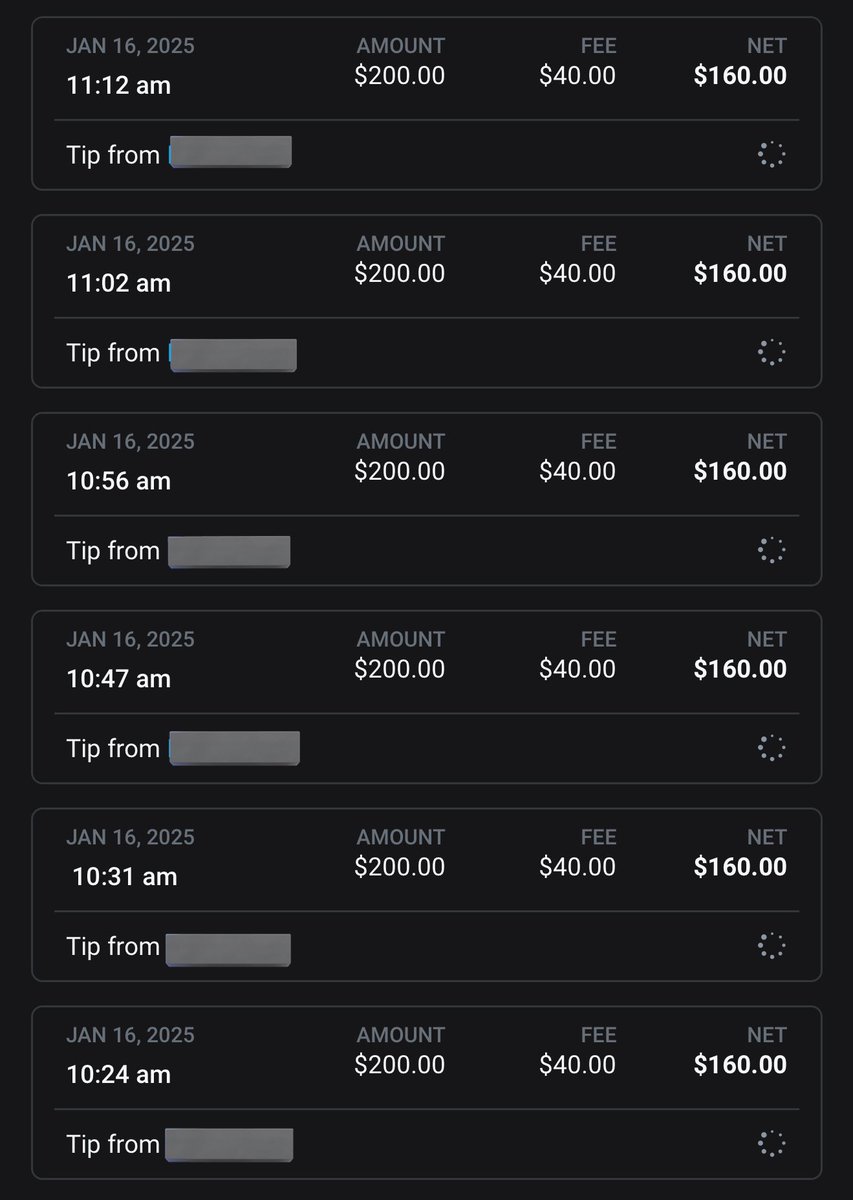Image resolution: width=853 pixels, height=1200 pixels.
Task: Click the $200.00 amount on the 10:56 am tip
Action: 400,471
